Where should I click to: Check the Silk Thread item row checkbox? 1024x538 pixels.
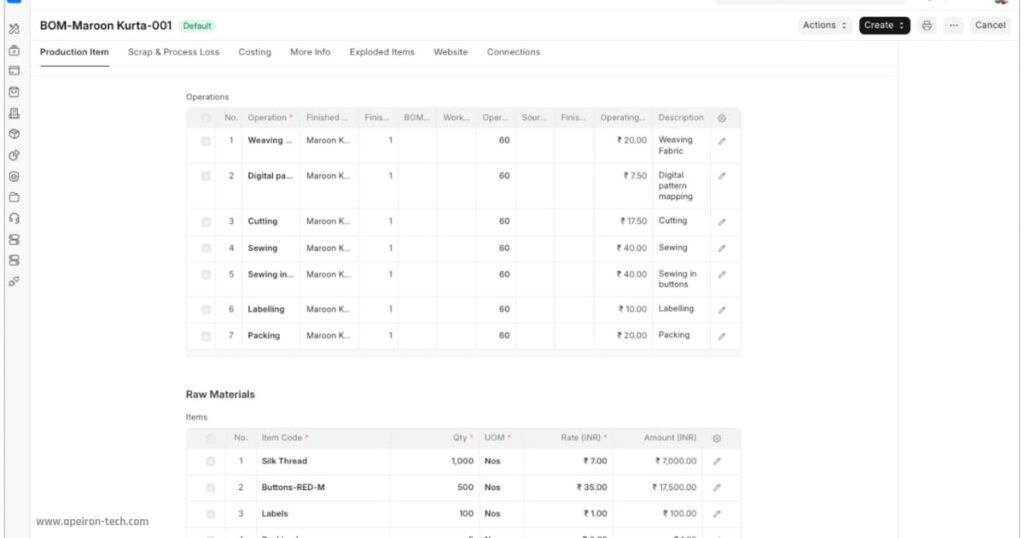210,462
